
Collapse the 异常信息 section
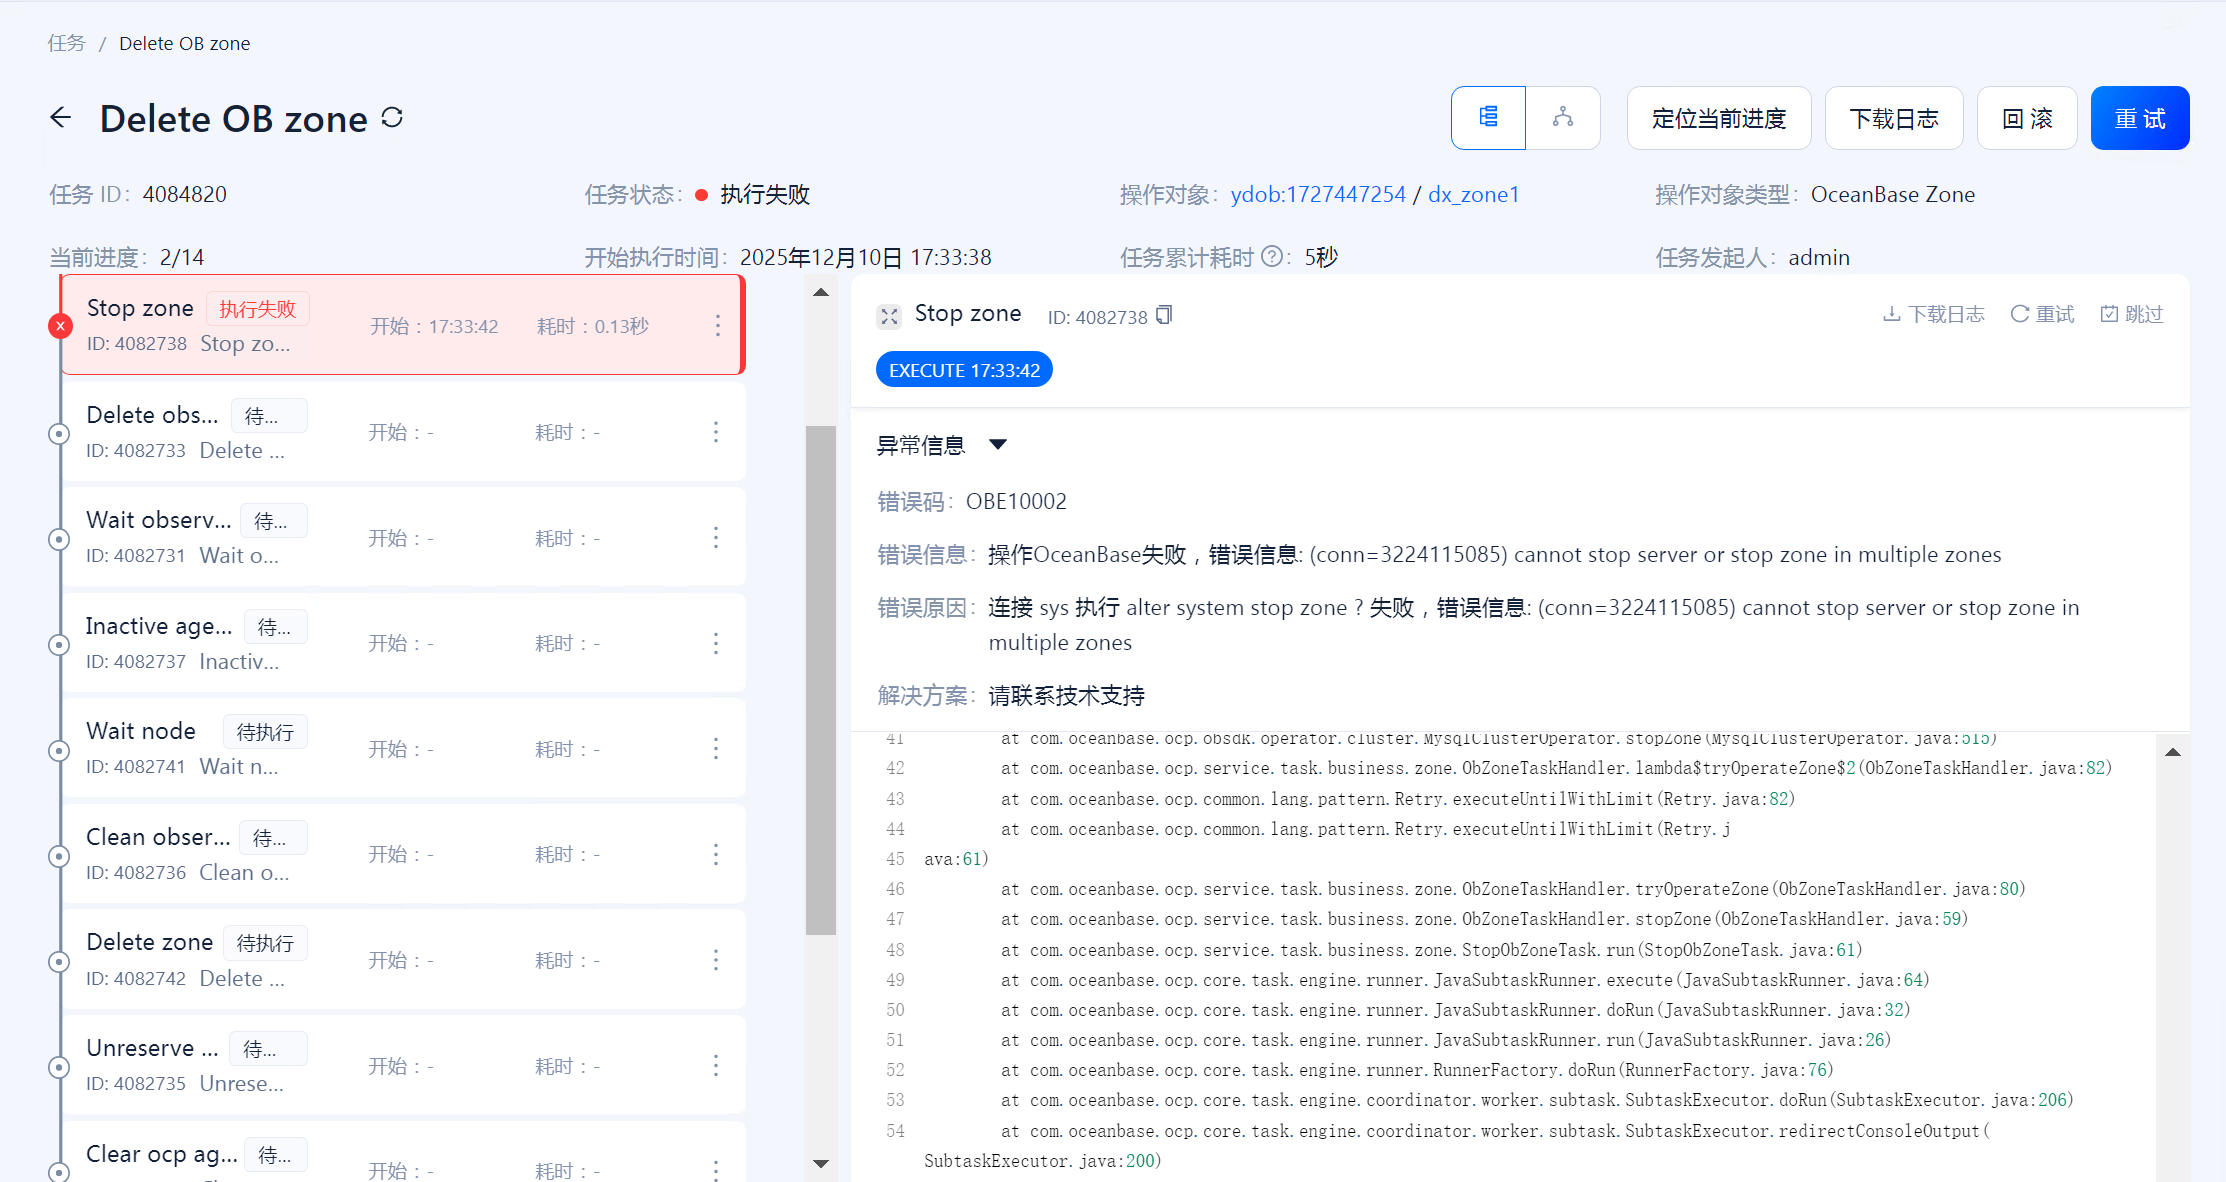point(997,445)
